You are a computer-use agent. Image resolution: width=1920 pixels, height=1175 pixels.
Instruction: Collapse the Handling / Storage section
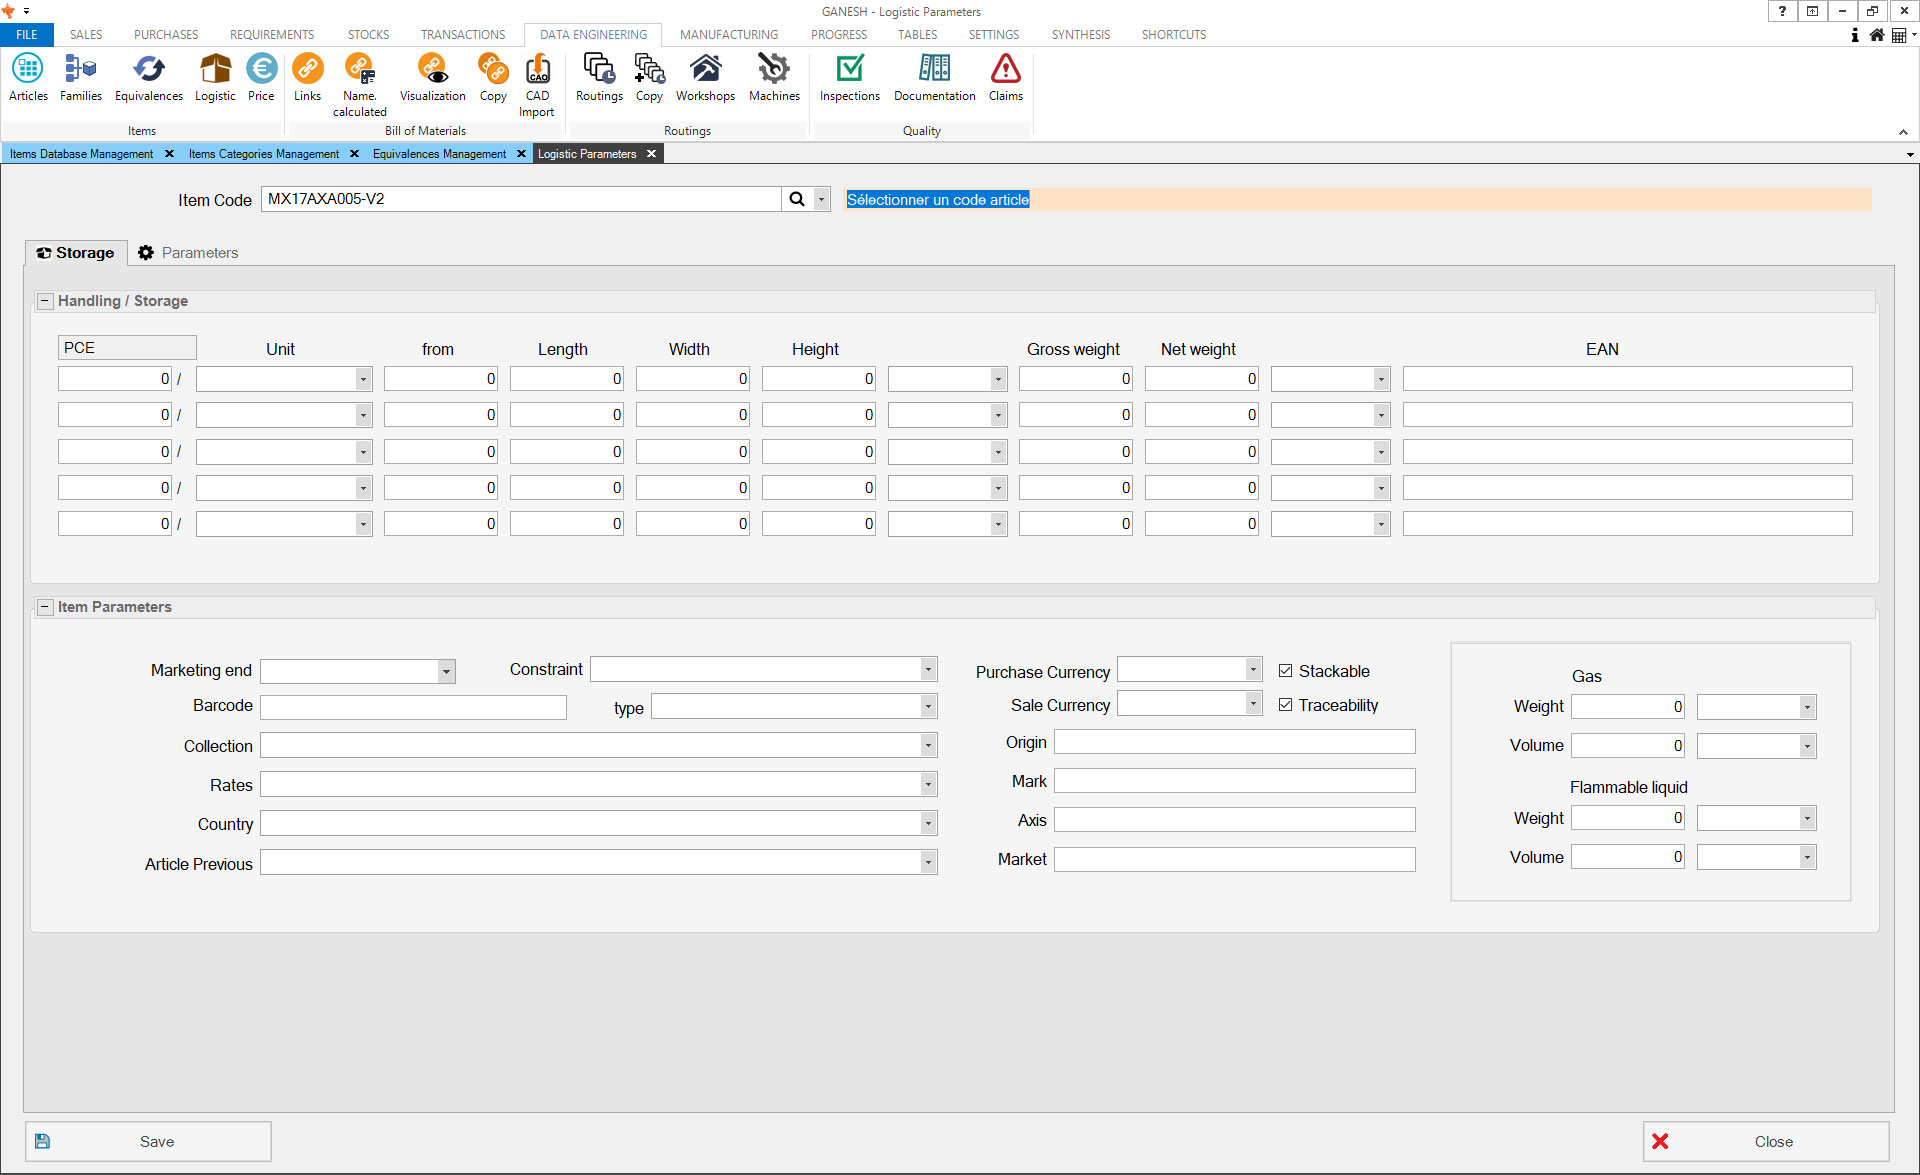(45, 301)
